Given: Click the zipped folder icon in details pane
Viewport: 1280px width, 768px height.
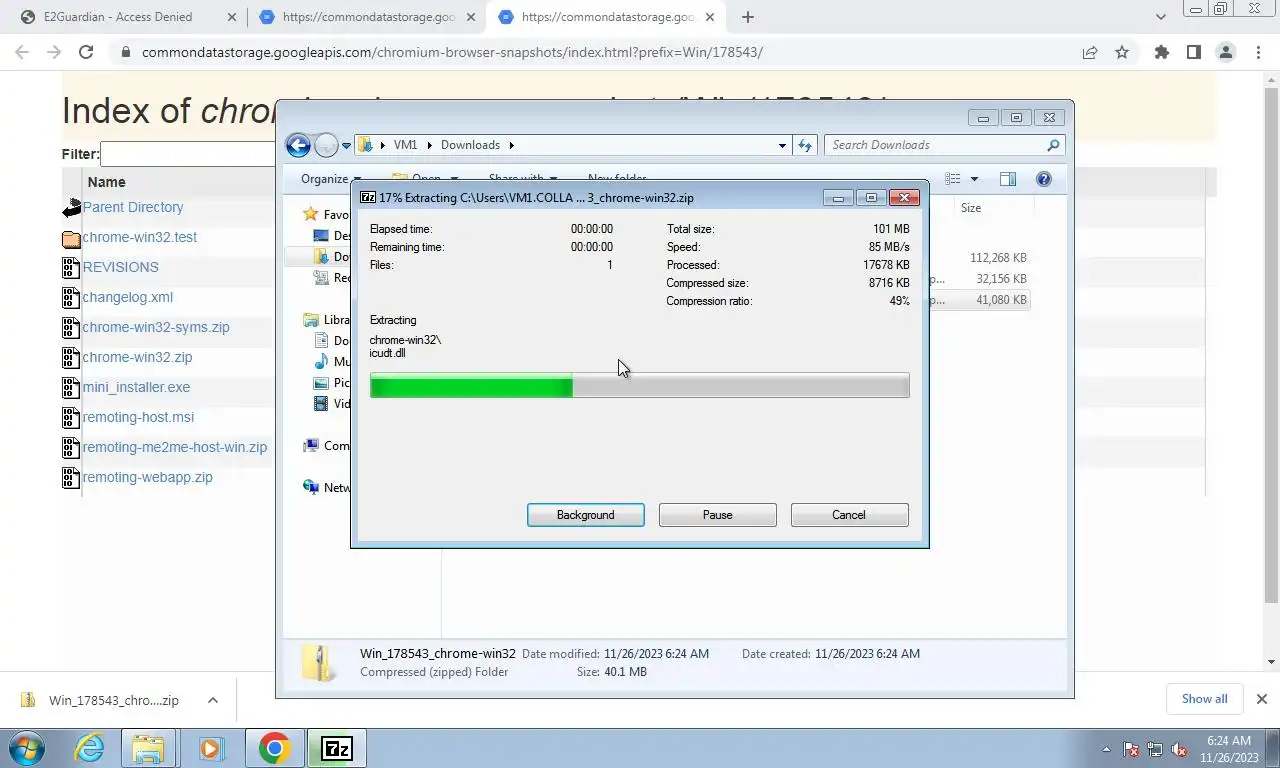Looking at the screenshot, I should pos(319,663).
